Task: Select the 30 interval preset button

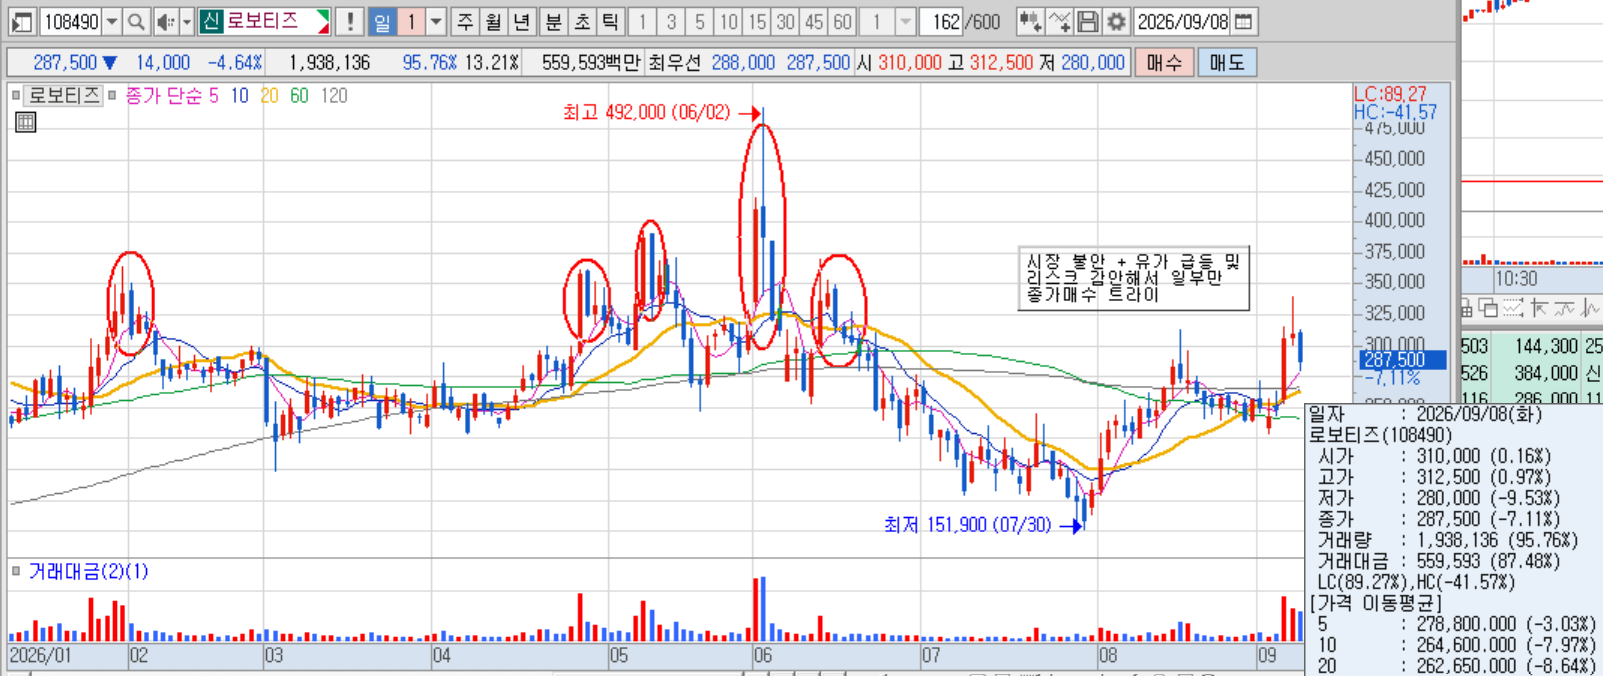Action: click(x=786, y=21)
